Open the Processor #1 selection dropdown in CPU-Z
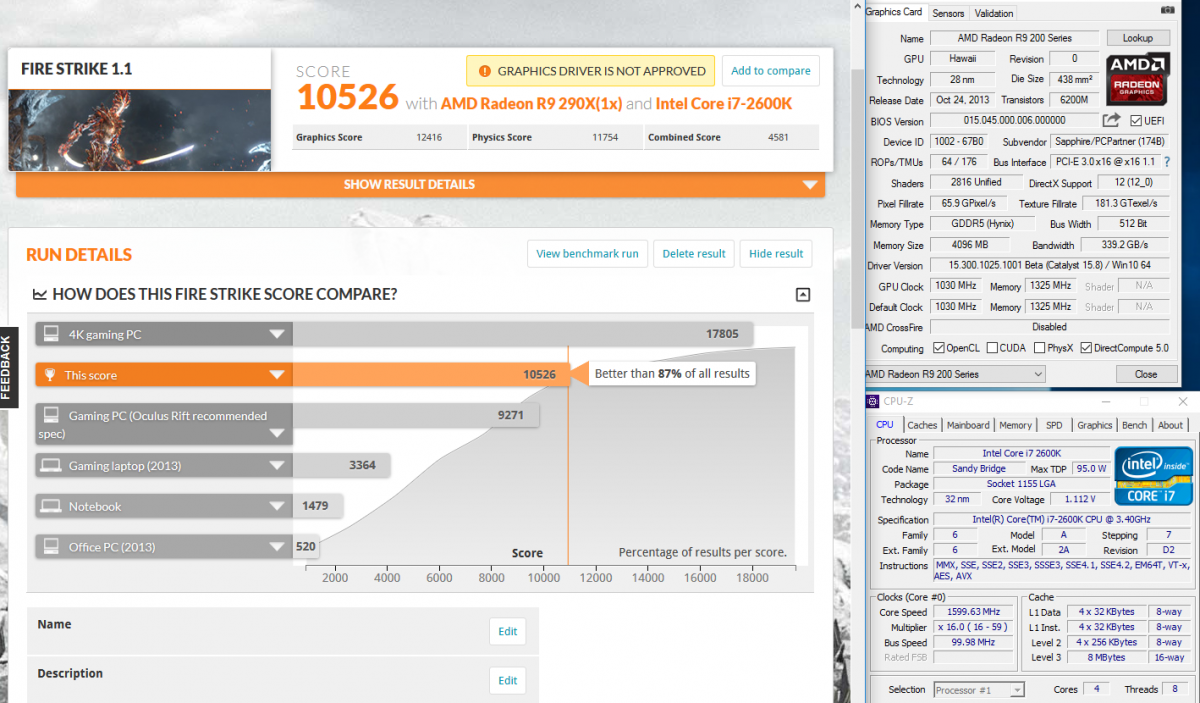 pyautogui.click(x=978, y=690)
